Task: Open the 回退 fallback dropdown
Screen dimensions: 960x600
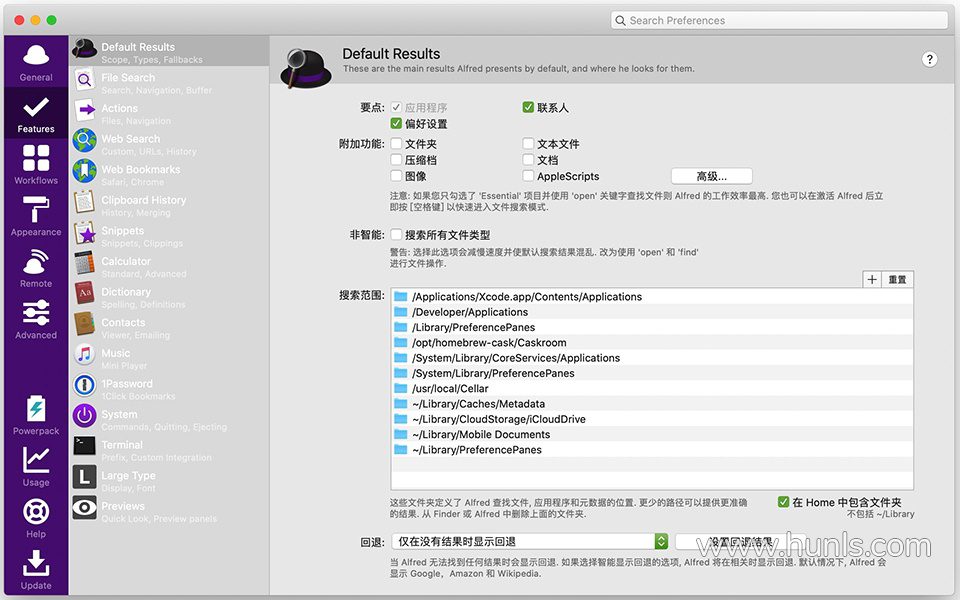Action: (x=529, y=541)
